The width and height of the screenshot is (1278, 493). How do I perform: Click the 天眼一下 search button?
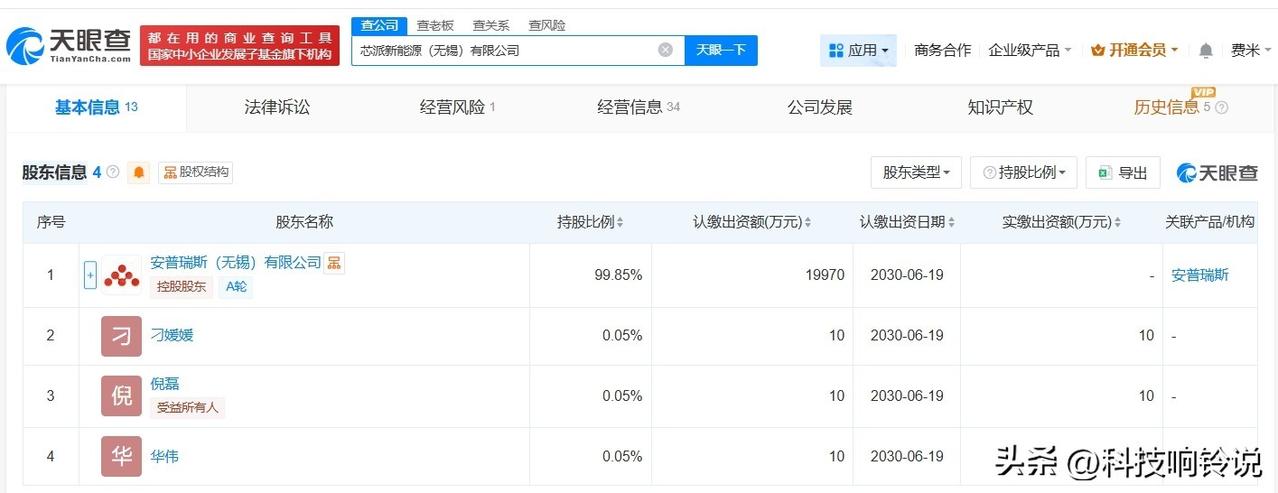(x=721, y=50)
